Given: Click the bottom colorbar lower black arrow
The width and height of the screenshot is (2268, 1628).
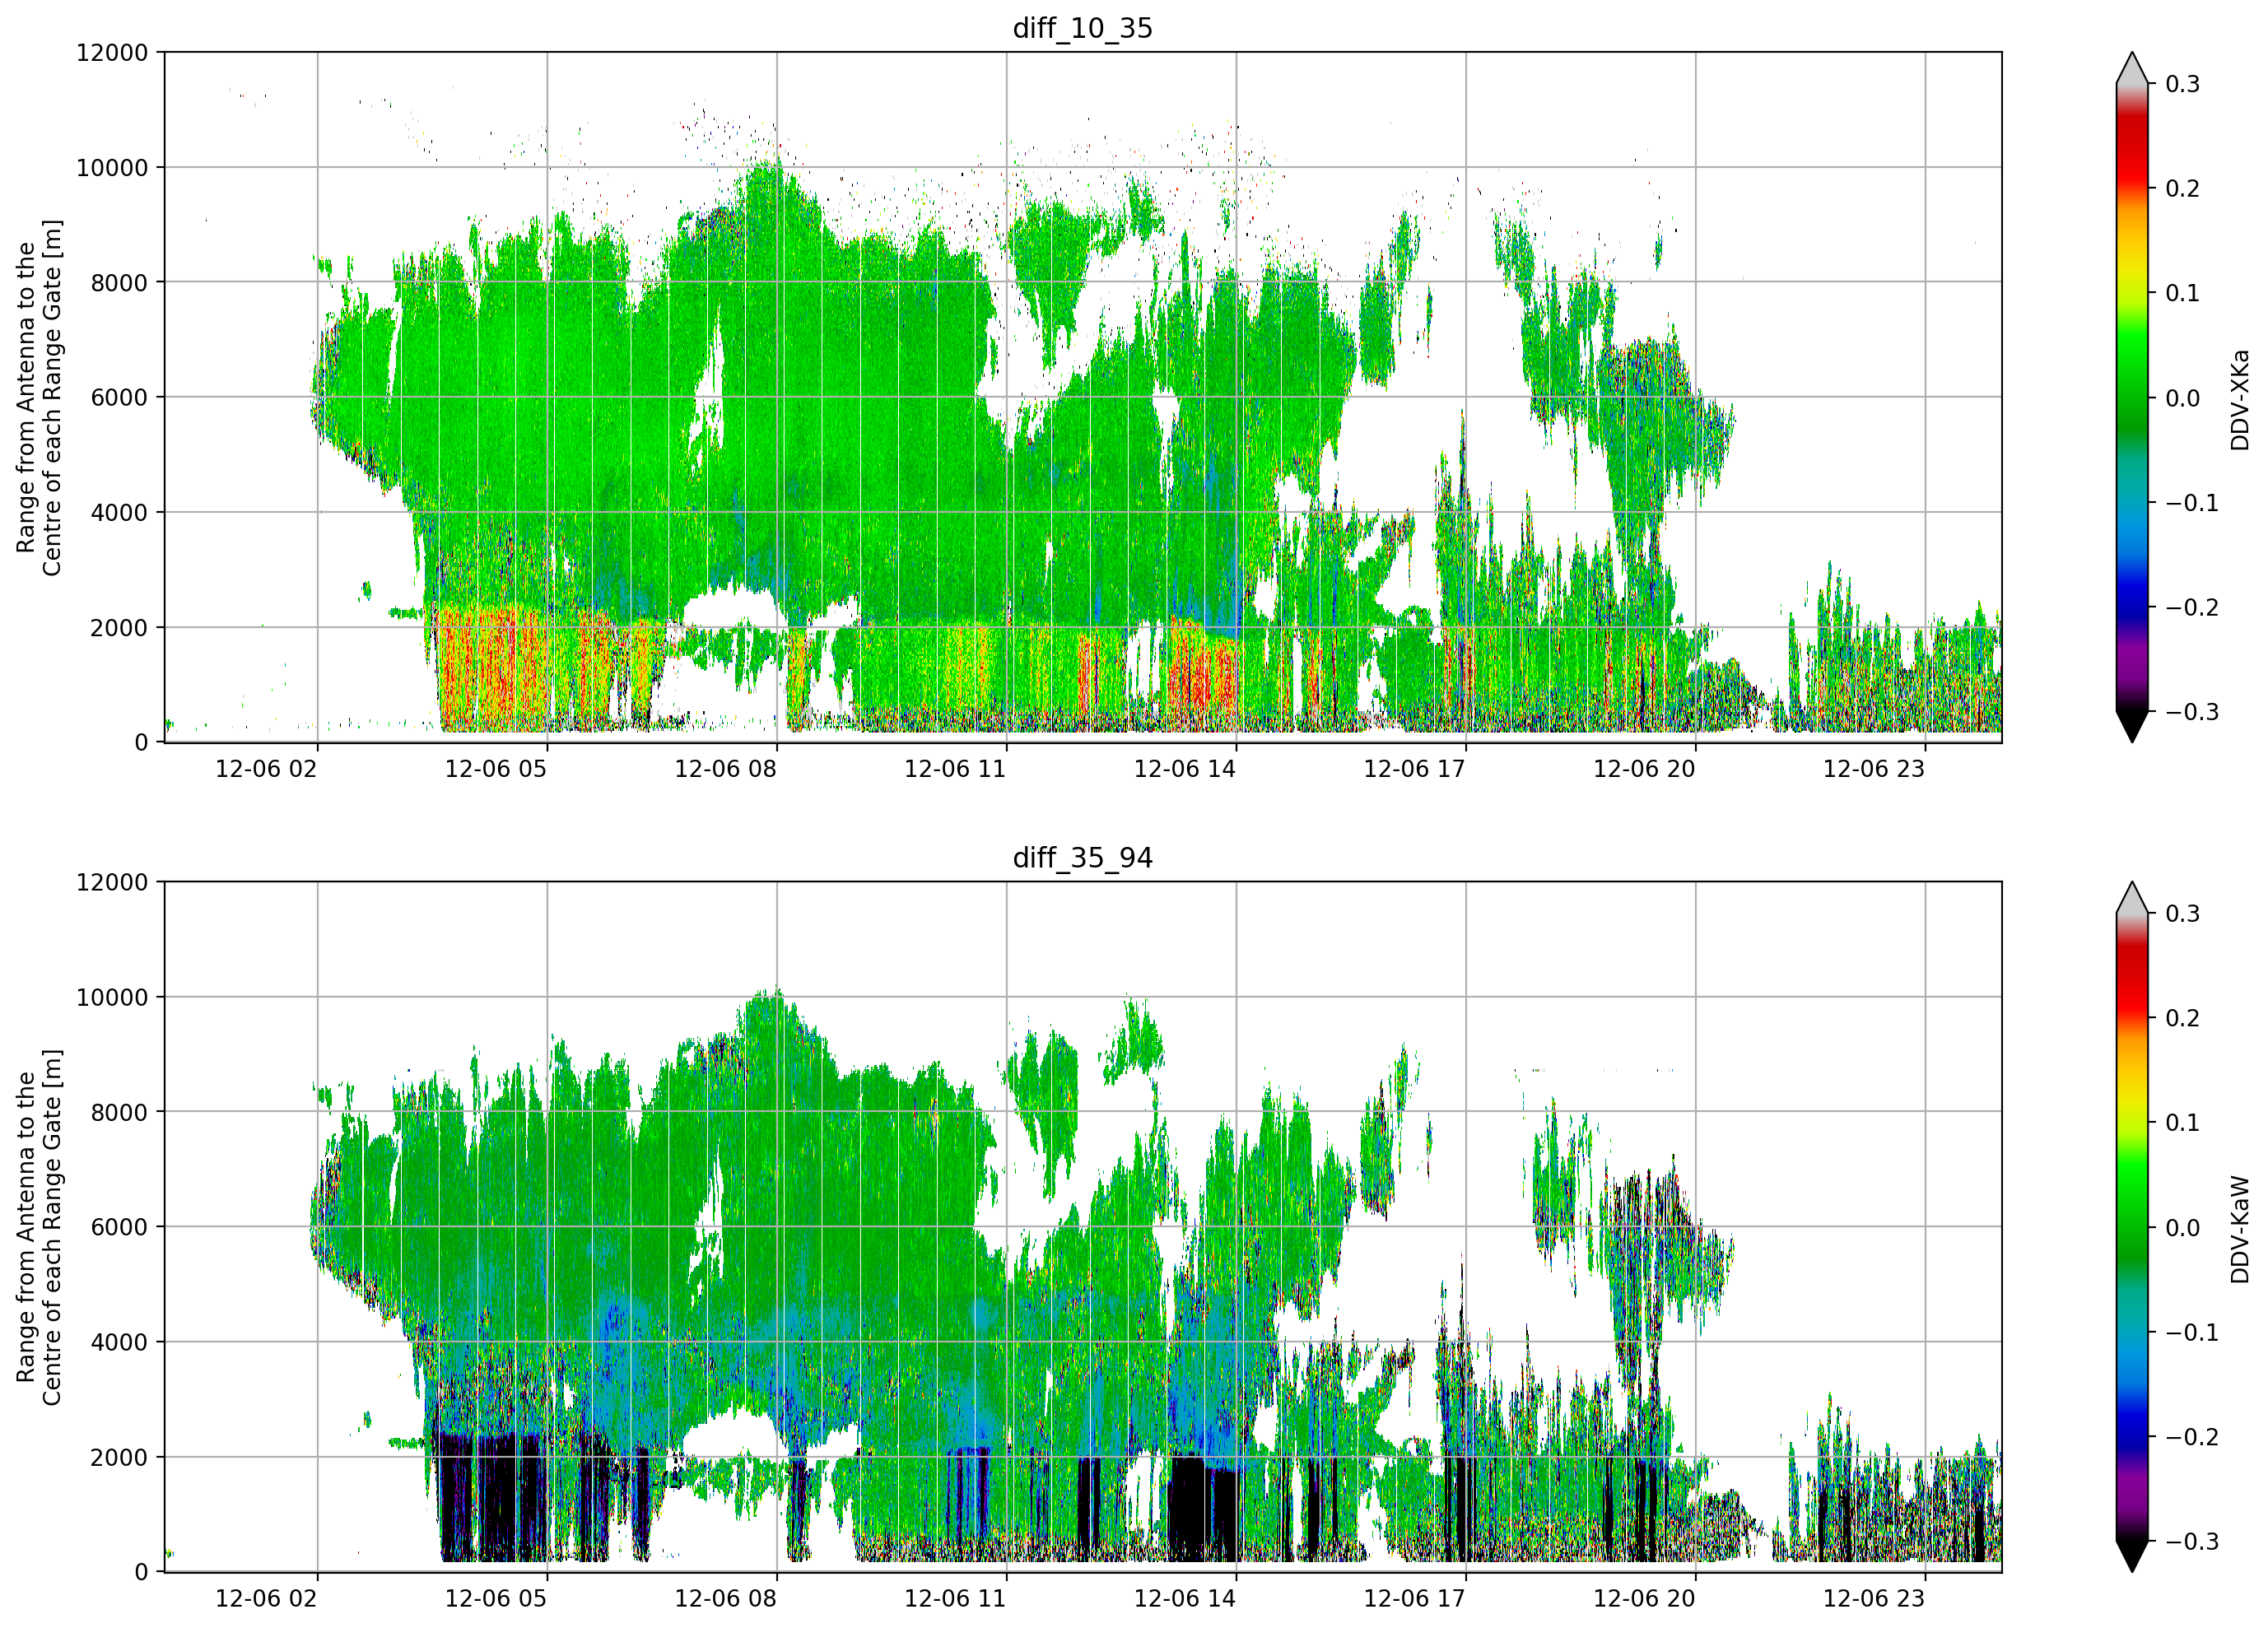Looking at the screenshot, I should [x=2132, y=1557].
